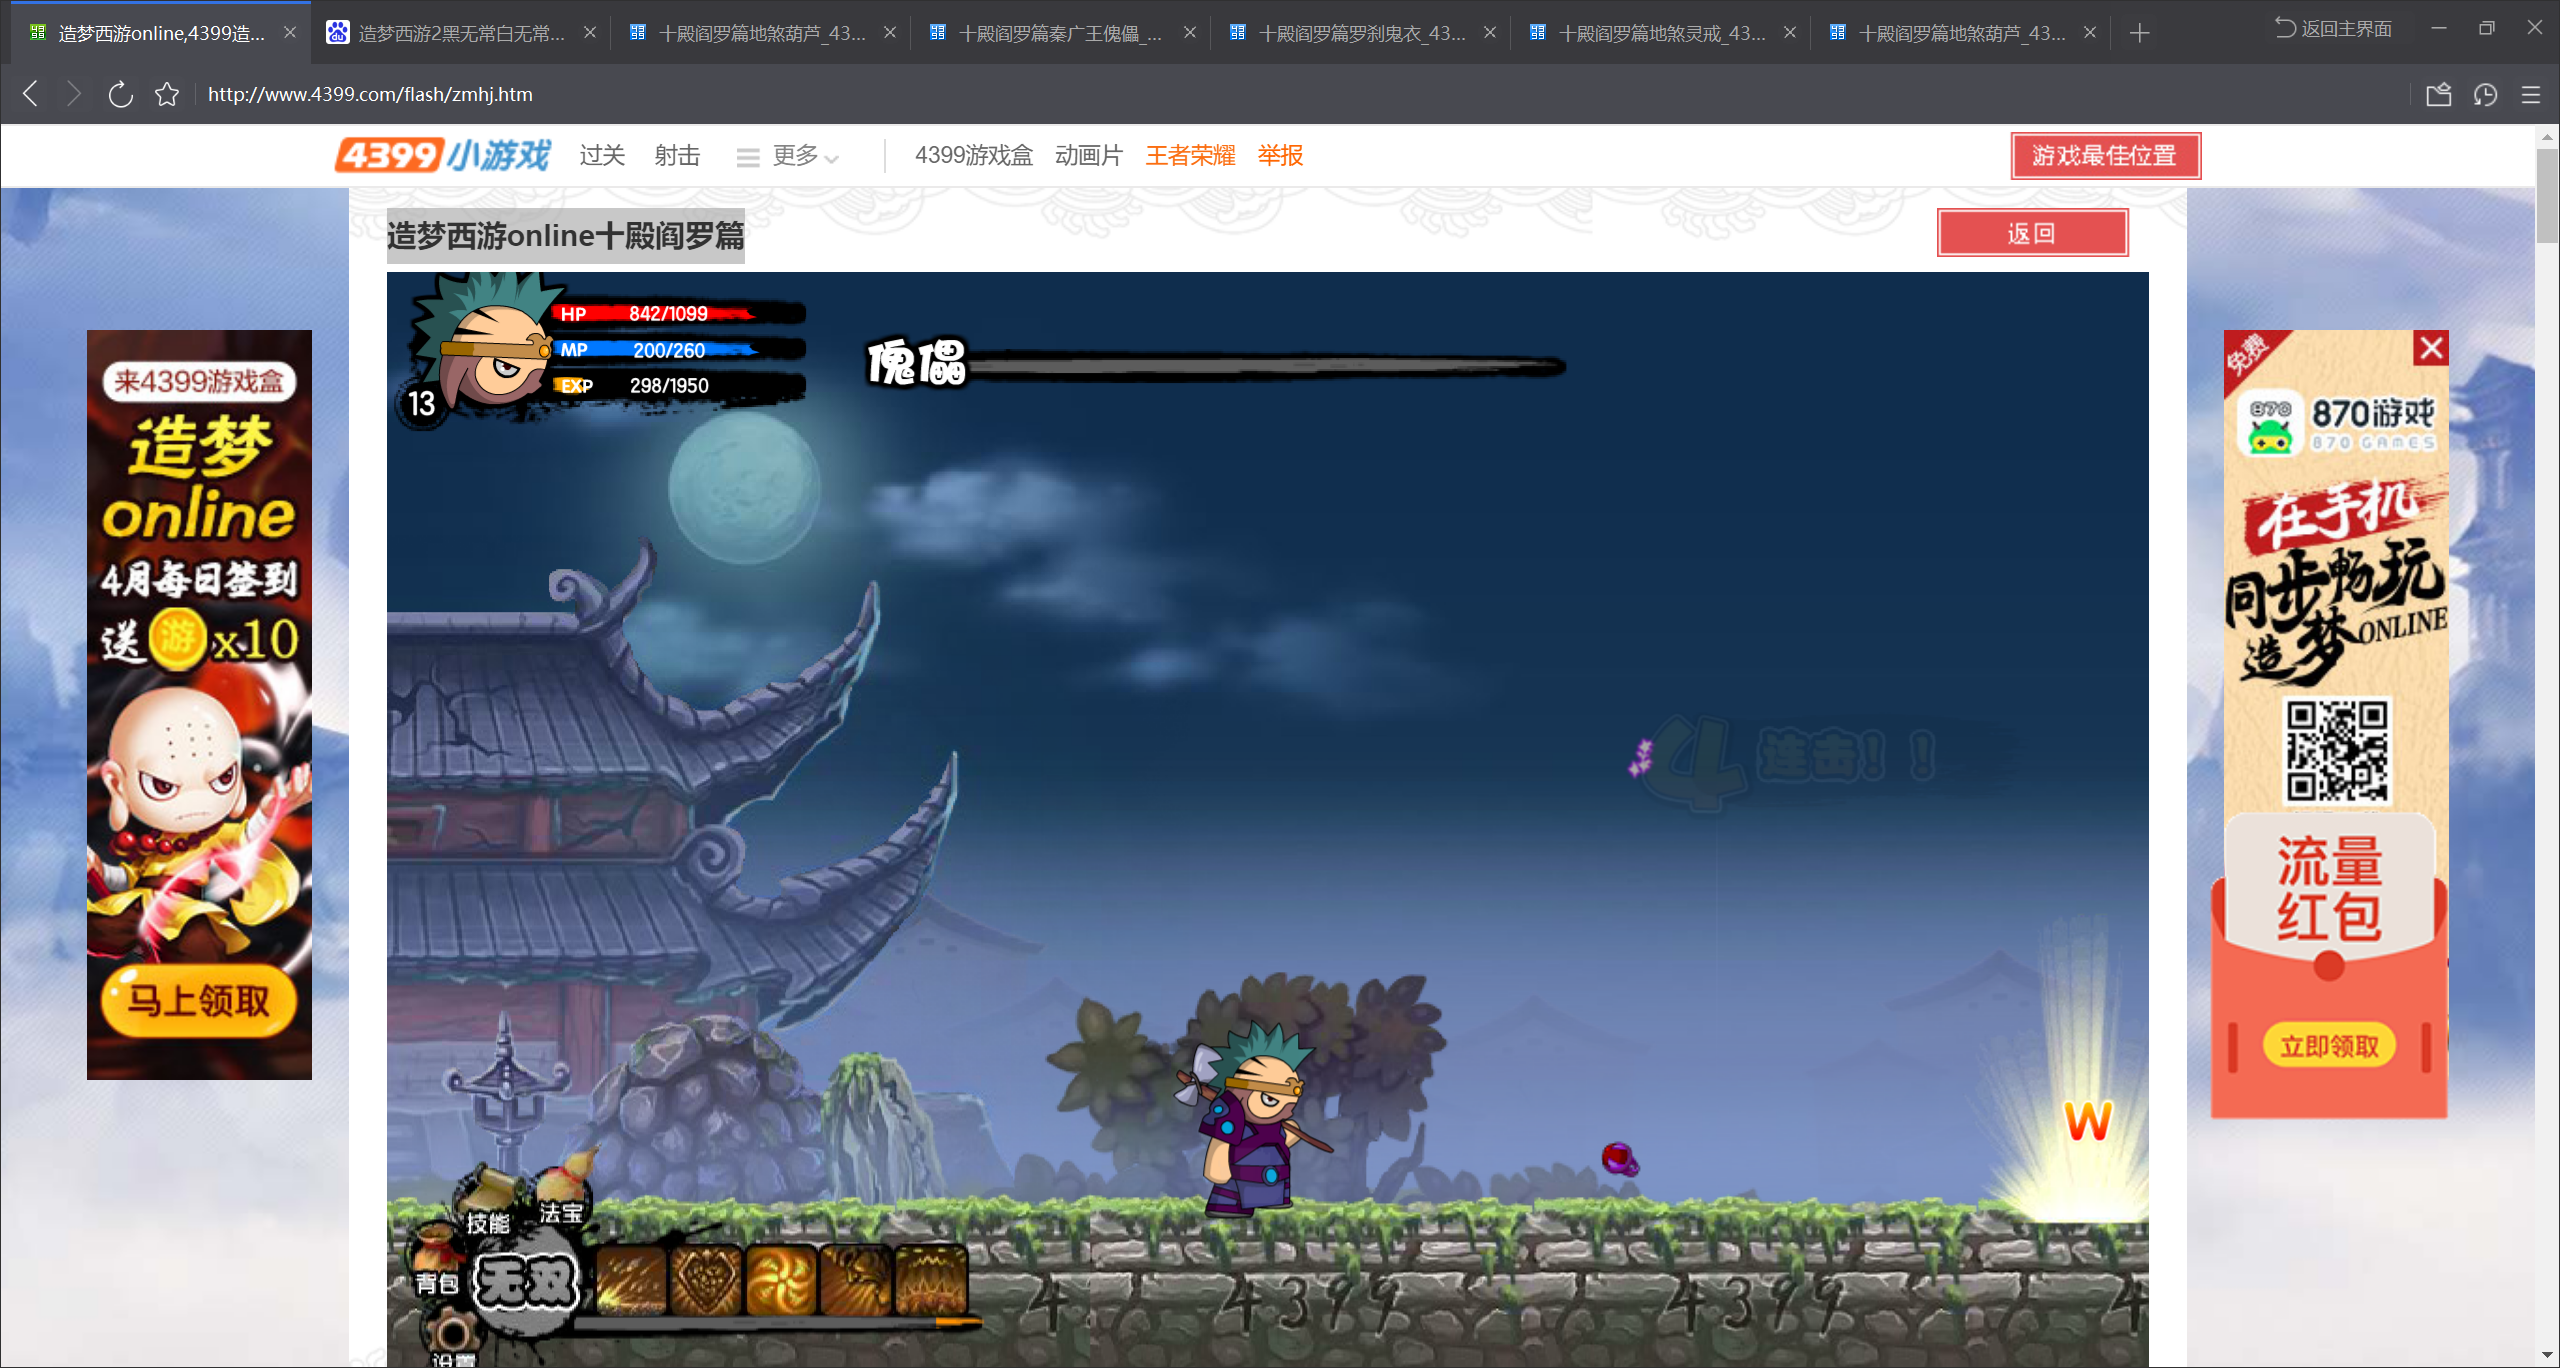
Task: Use the first skill slot with streaking arrows
Action: point(632,1280)
